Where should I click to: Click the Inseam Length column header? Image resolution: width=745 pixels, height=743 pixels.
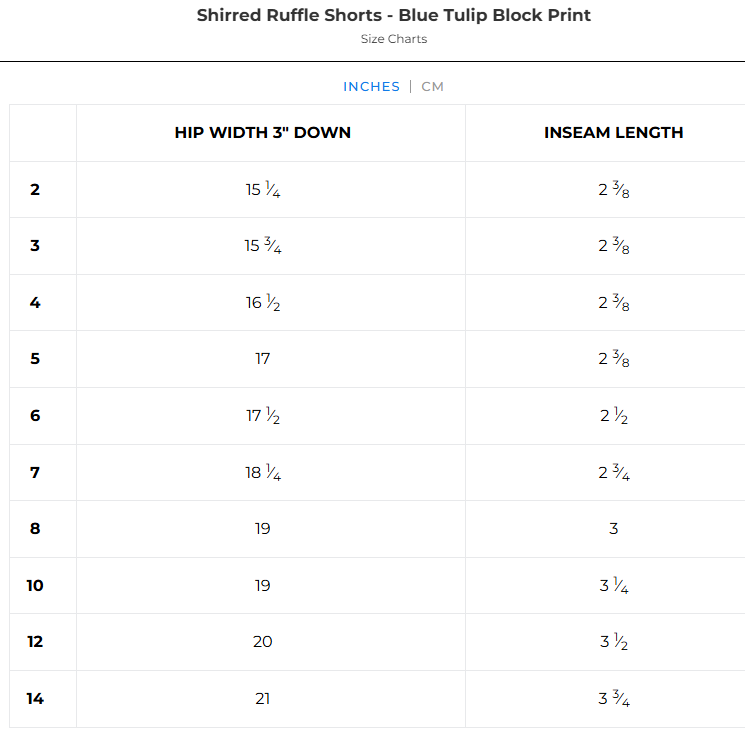pos(613,133)
